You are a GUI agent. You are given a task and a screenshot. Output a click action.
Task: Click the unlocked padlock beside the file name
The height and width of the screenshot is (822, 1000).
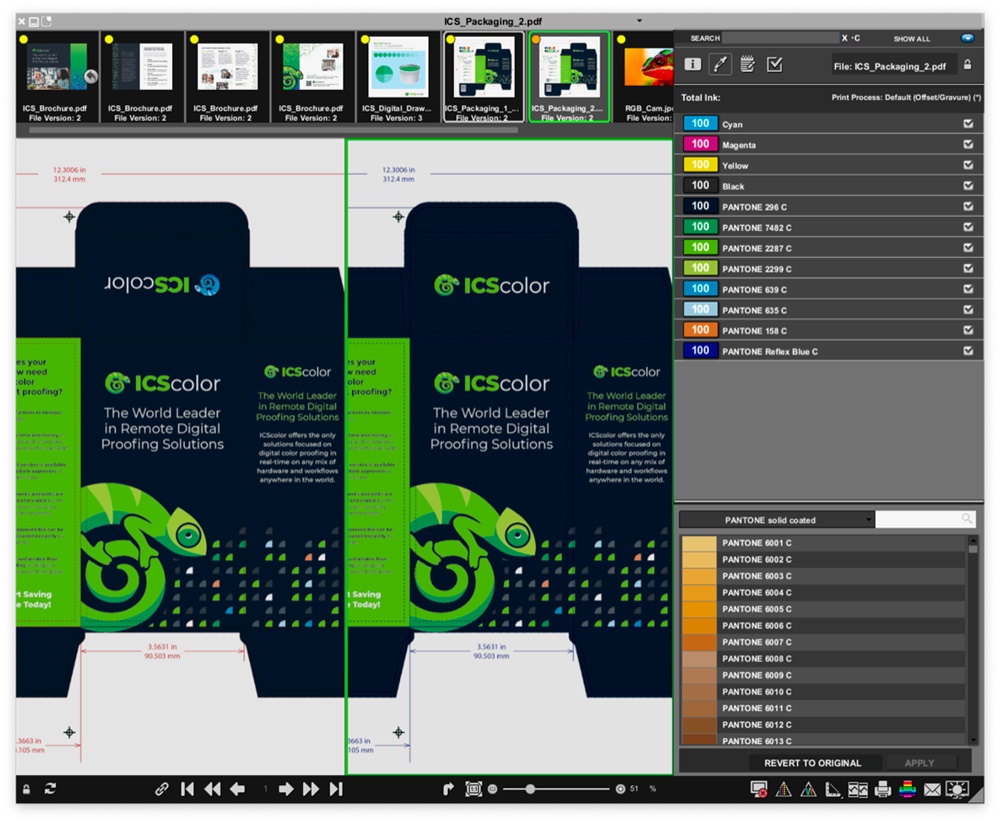pyautogui.click(x=967, y=65)
